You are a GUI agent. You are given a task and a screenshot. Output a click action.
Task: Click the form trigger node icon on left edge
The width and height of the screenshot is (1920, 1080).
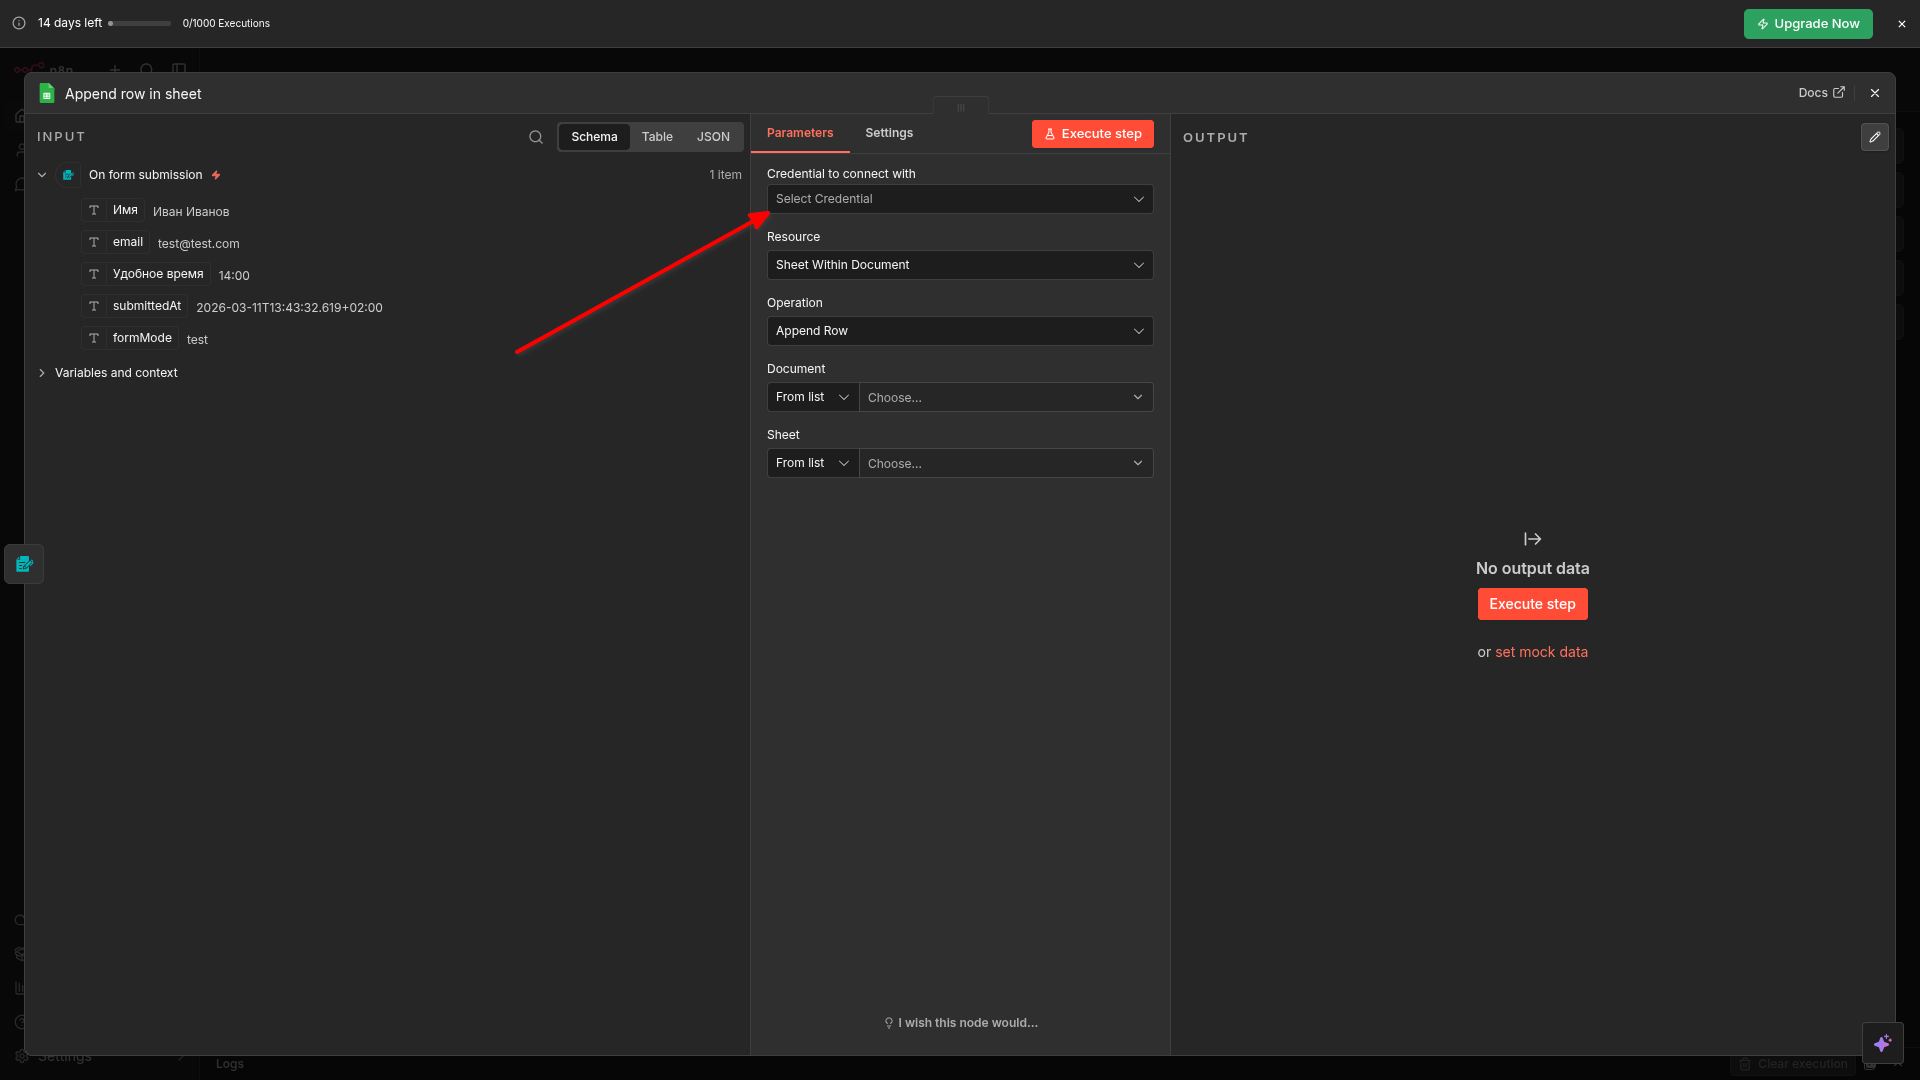tap(24, 564)
